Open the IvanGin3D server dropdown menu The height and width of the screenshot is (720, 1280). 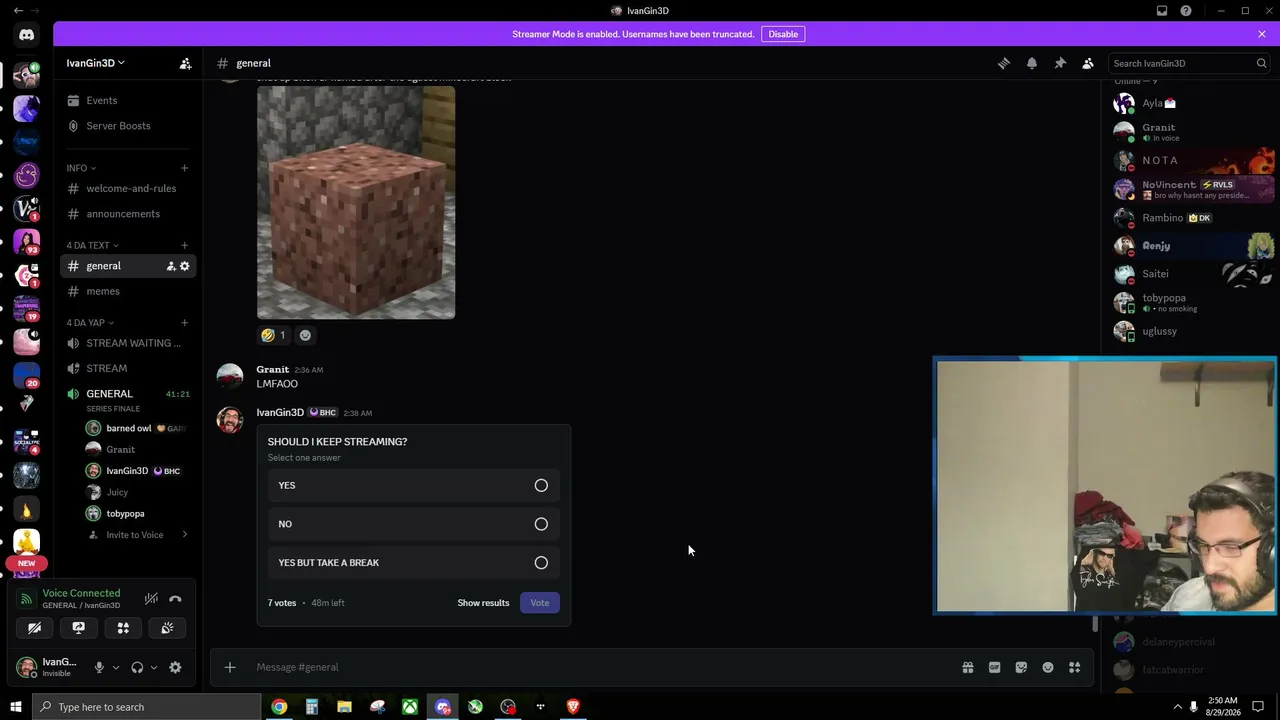pyautogui.click(x=96, y=63)
